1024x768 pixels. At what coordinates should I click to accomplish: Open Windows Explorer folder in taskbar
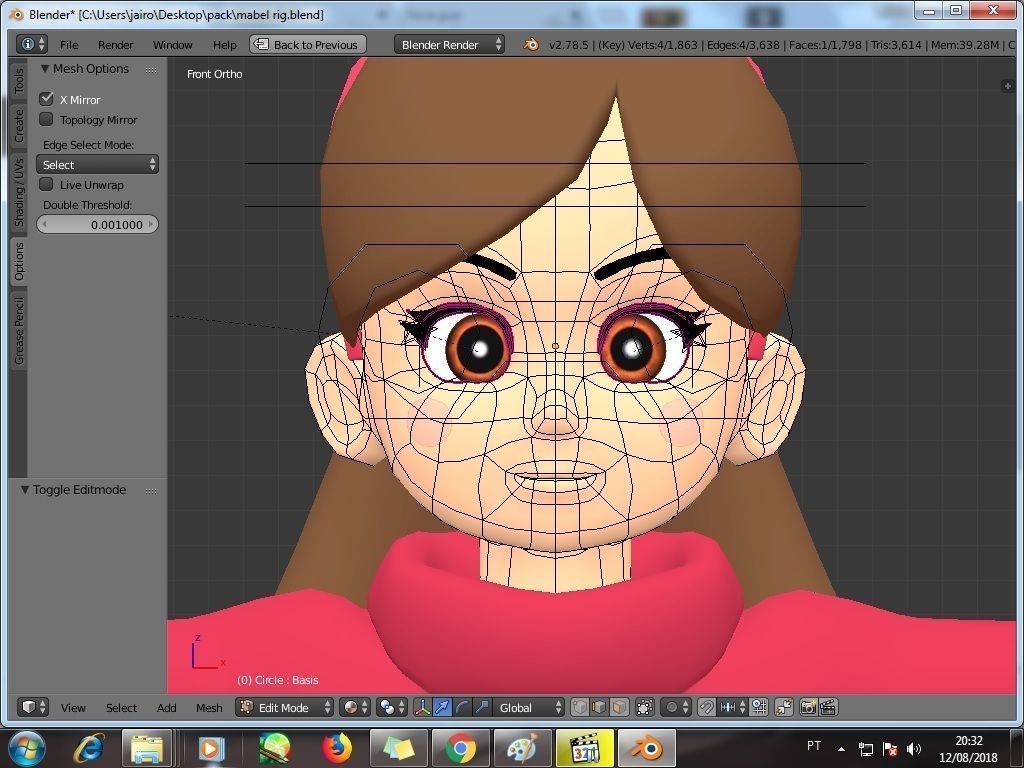(147, 748)
